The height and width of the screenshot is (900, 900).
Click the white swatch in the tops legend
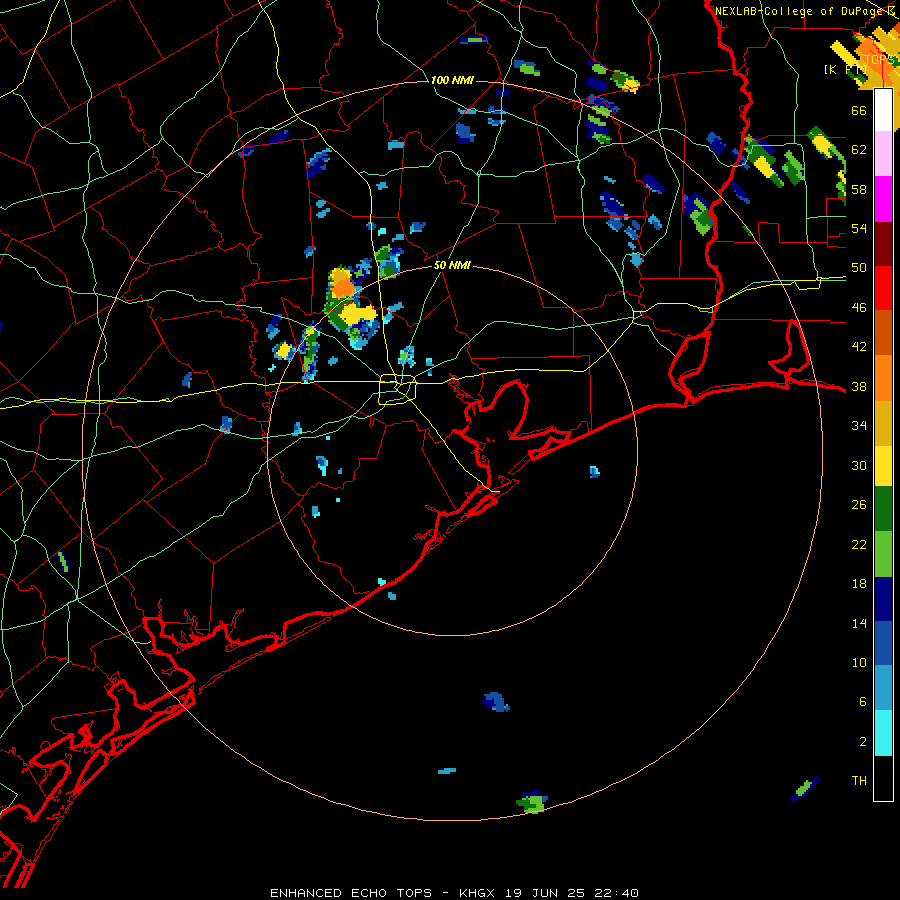click(x=883, y=110)
